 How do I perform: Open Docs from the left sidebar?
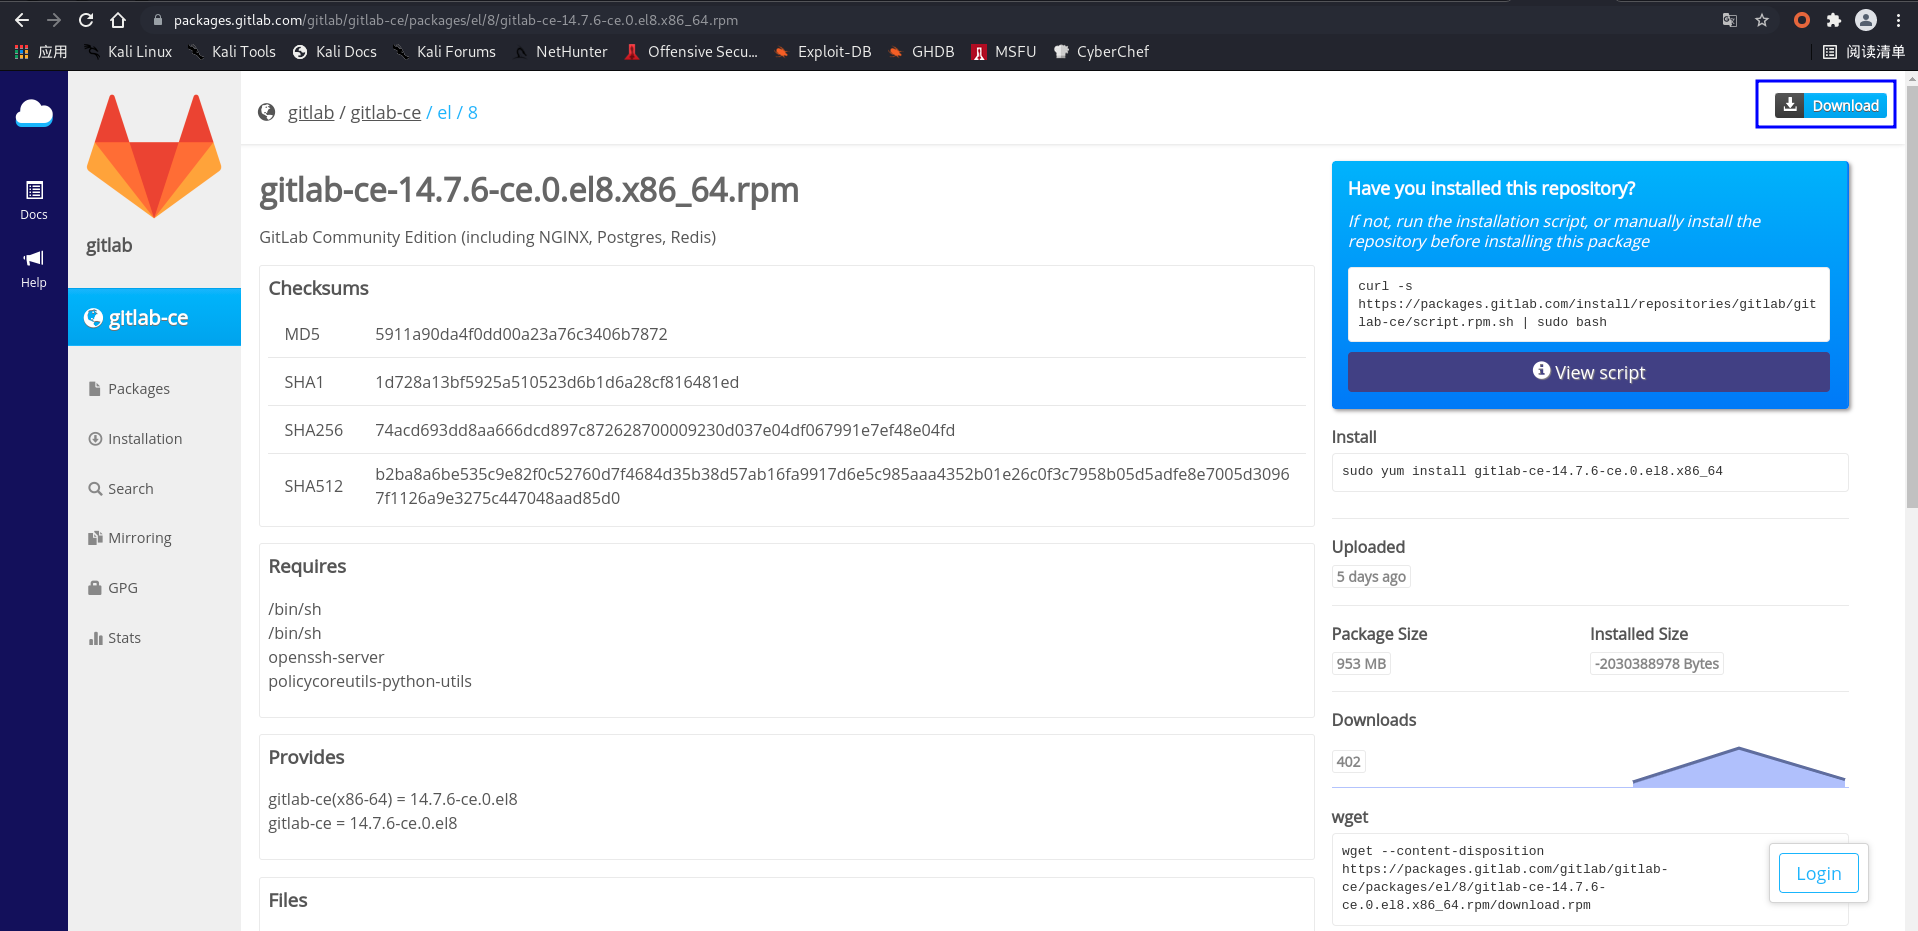[x=33, y=200]
